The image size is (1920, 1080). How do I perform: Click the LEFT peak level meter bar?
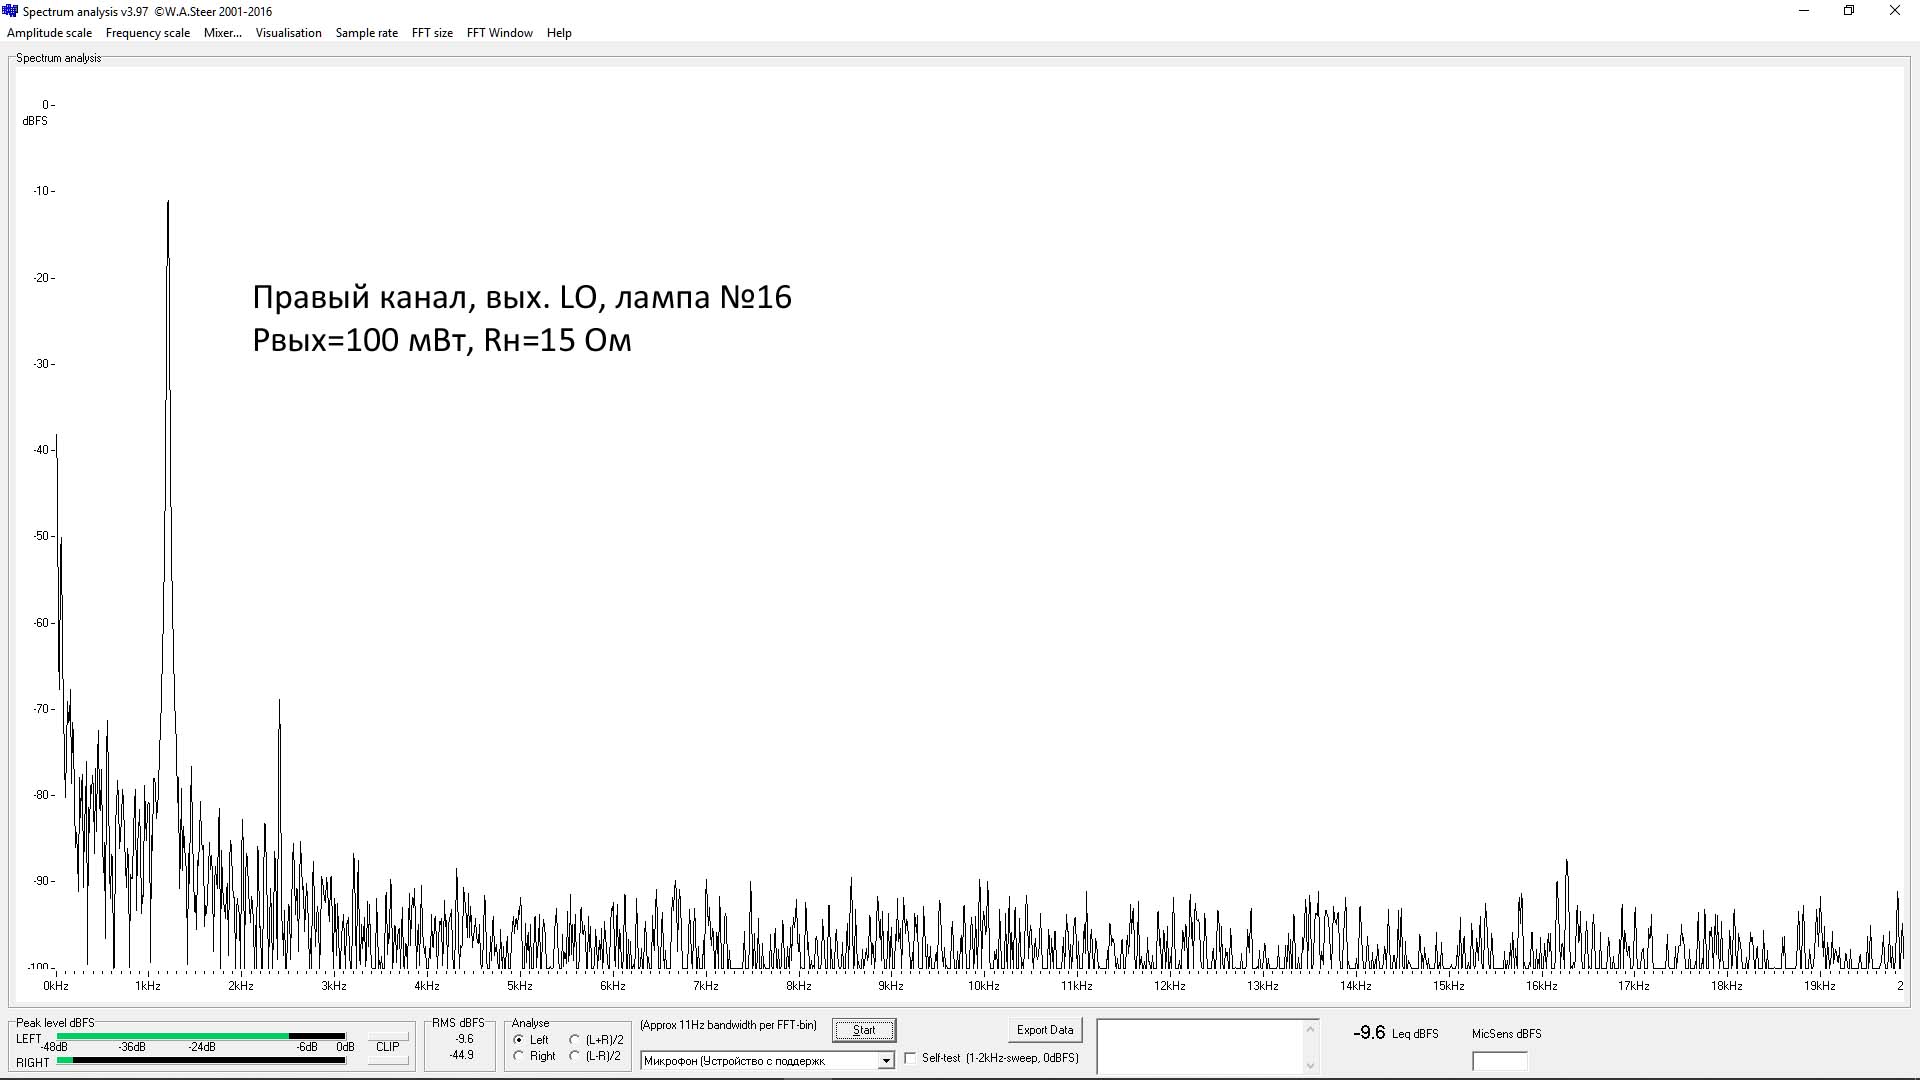[200, 1037]
